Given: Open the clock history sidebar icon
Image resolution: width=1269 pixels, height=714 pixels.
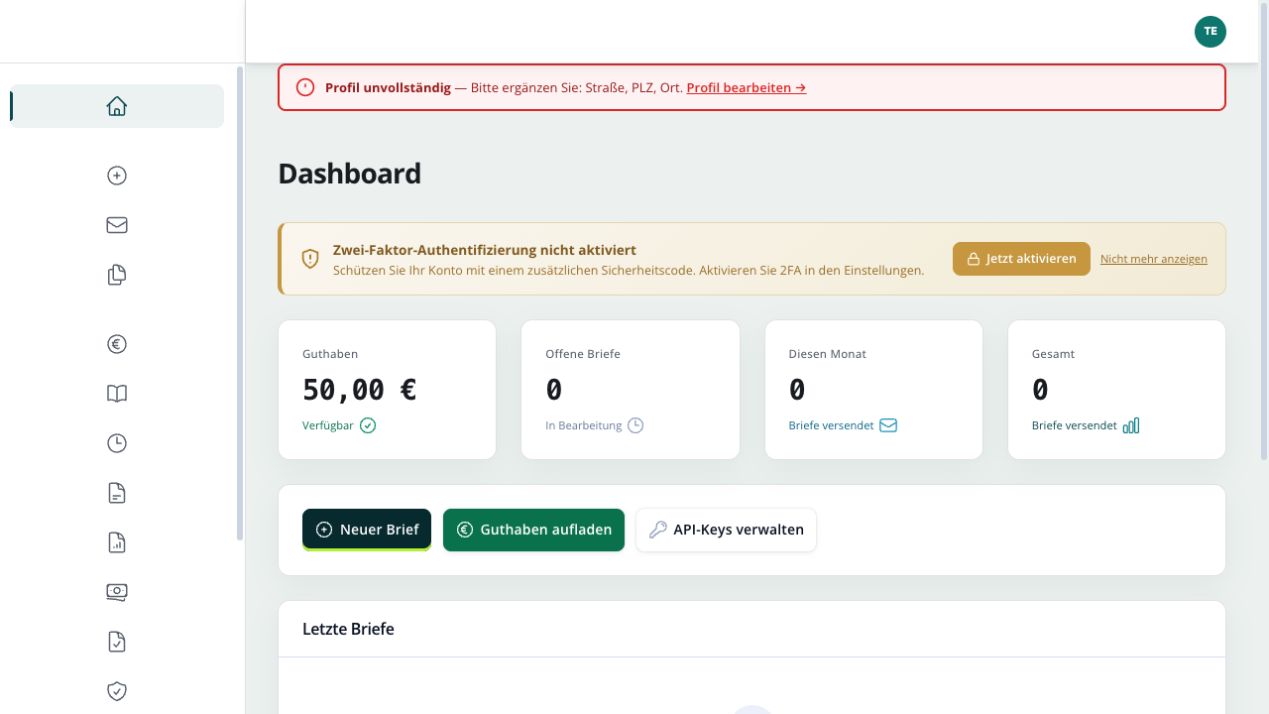Looking at the screenshot, I should coord(117,443).
